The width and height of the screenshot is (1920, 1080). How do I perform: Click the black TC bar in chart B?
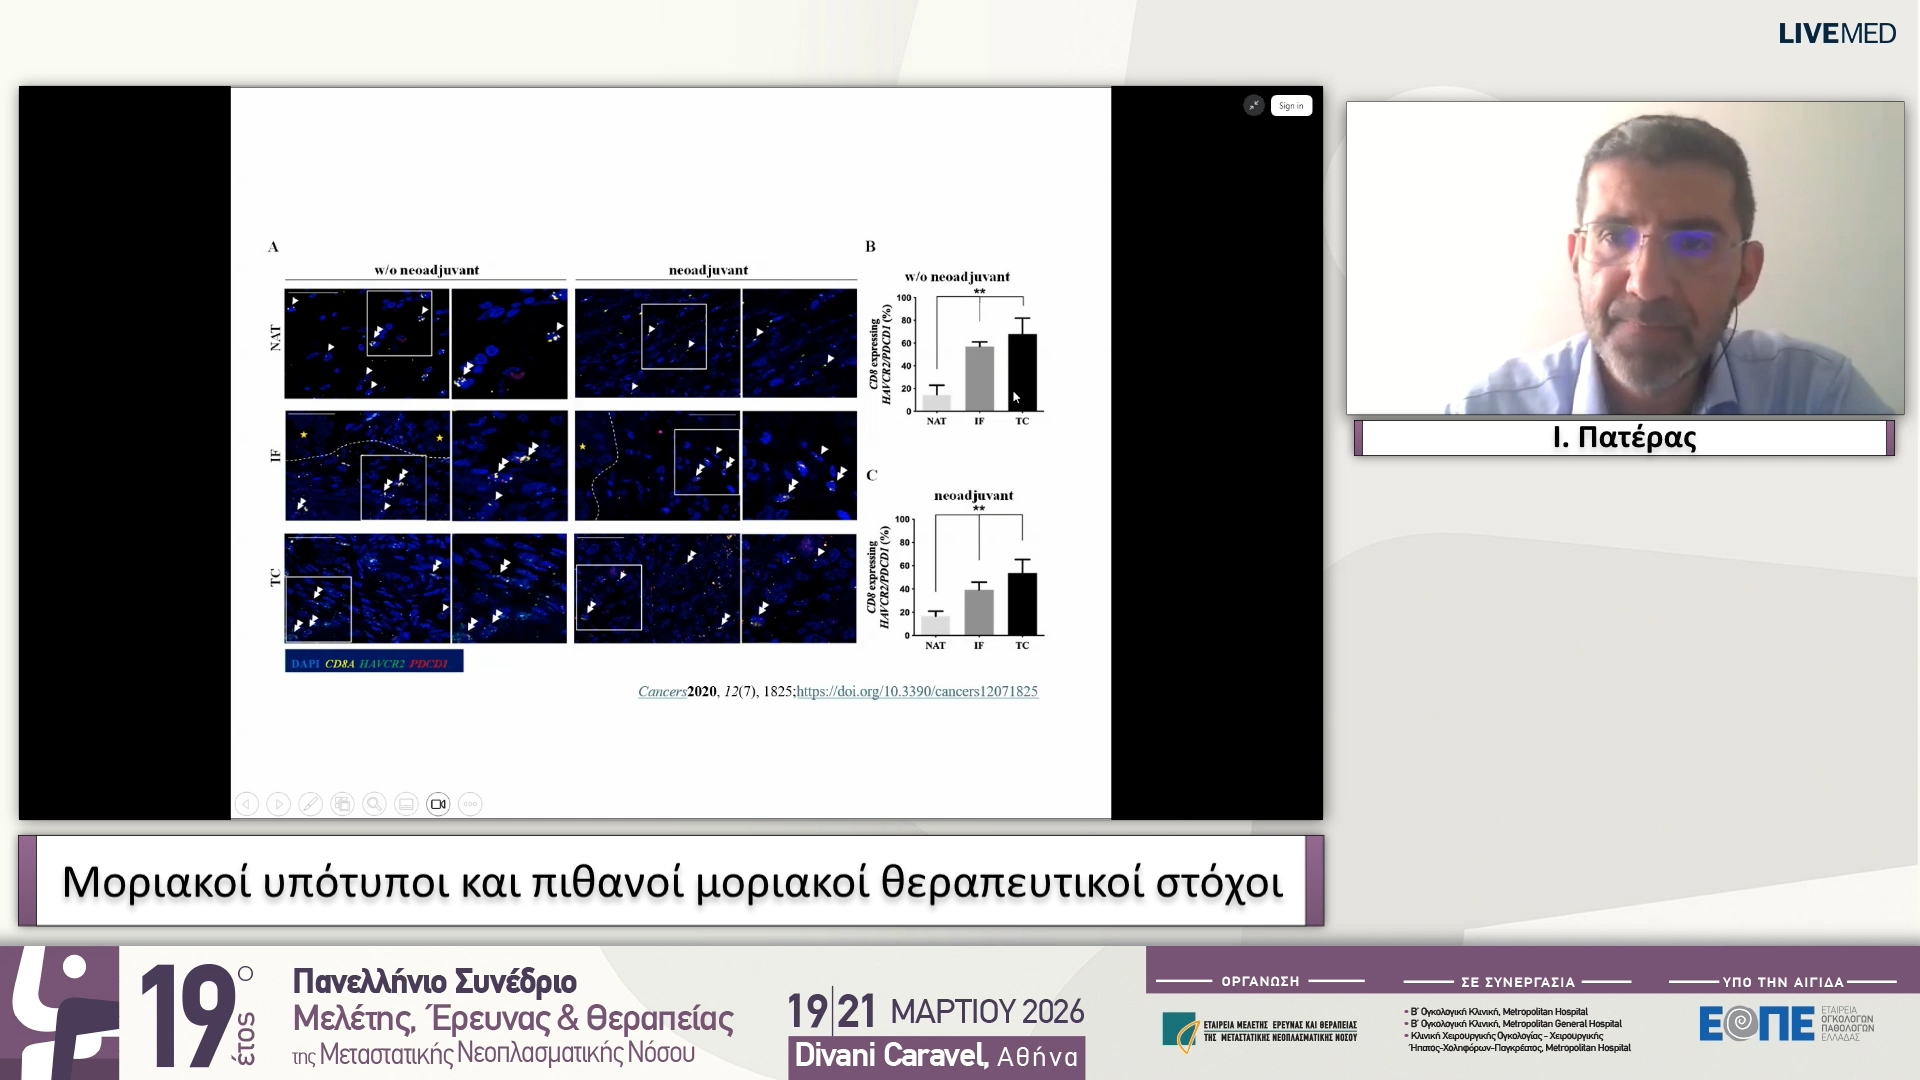click(x=1022, y=372)
